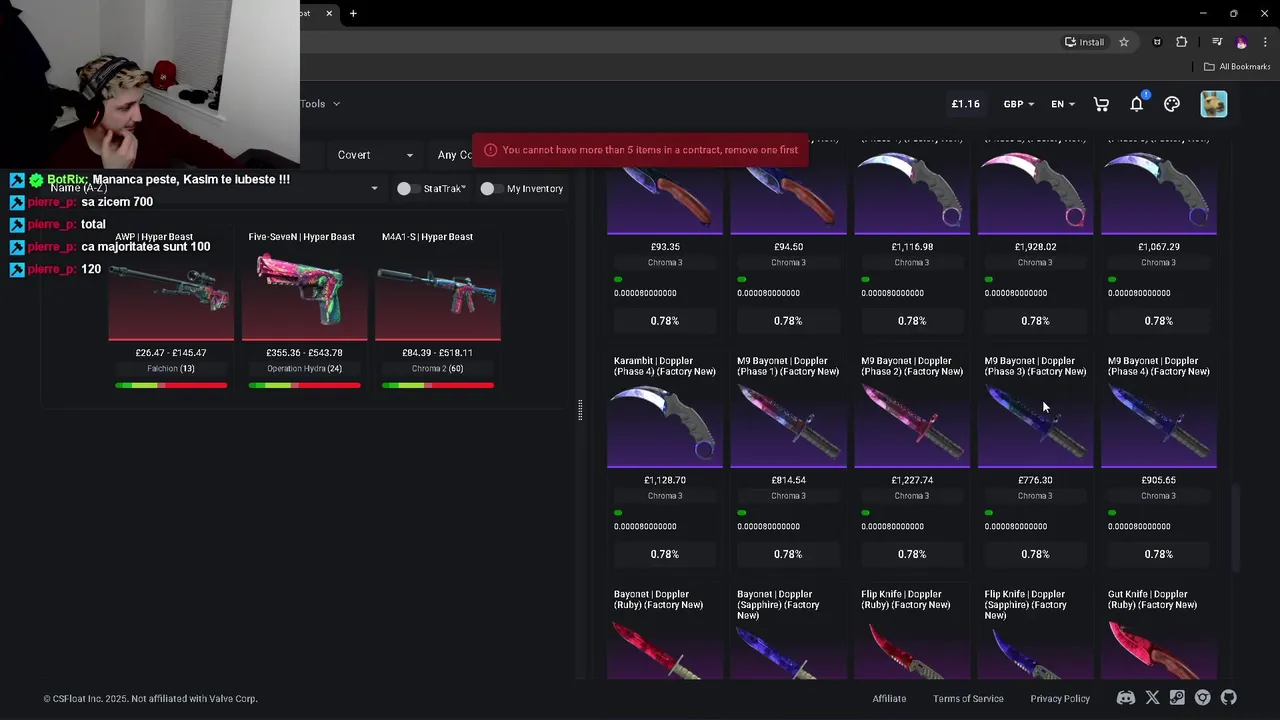Click the outcomes list vertical scrollbar
Screen dimensions: 1280x720
point(1237,528)
